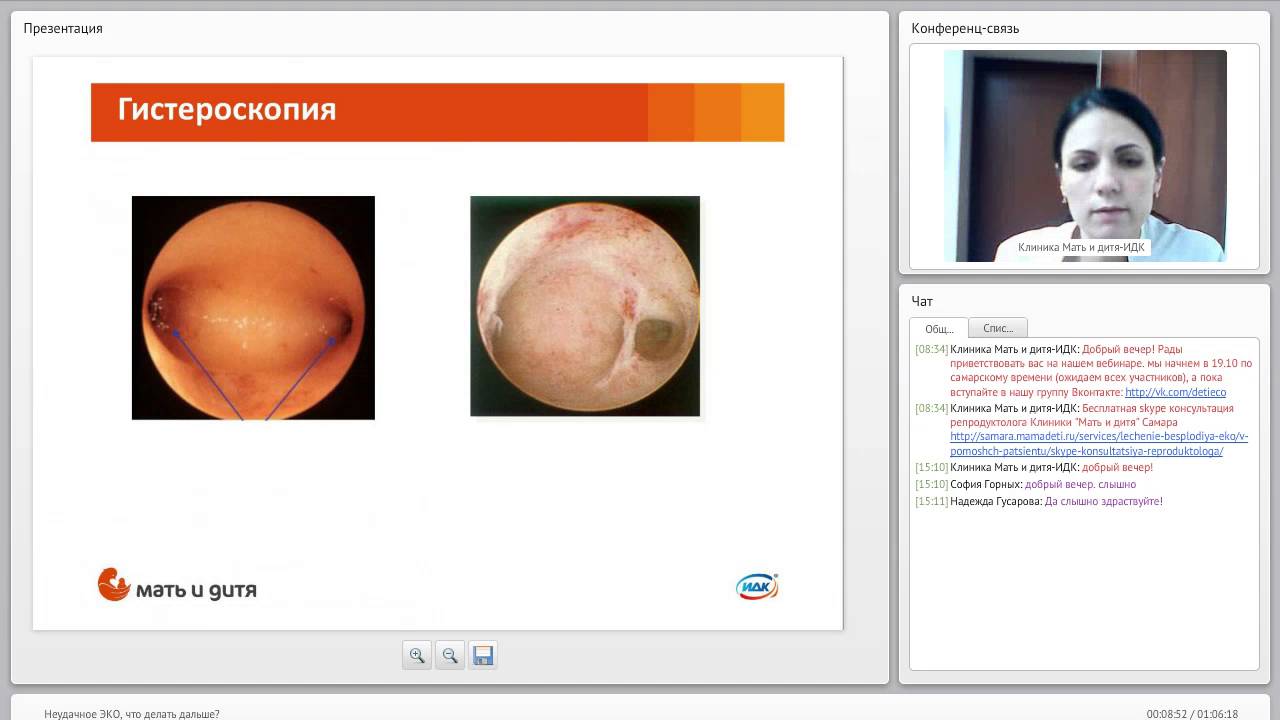The height and width of the screenshot is (720, 1280).
Task: Zoom in on the presentation slide
Action: click(x=417, y=655)
